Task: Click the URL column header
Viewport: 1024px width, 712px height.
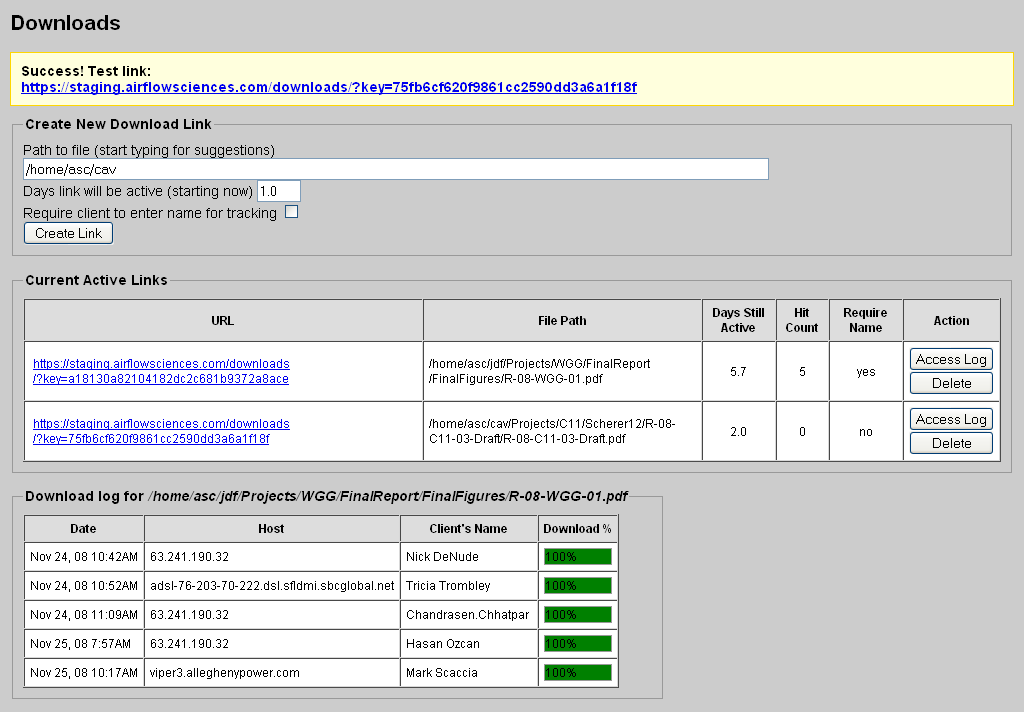Action: tap(223, 321)
